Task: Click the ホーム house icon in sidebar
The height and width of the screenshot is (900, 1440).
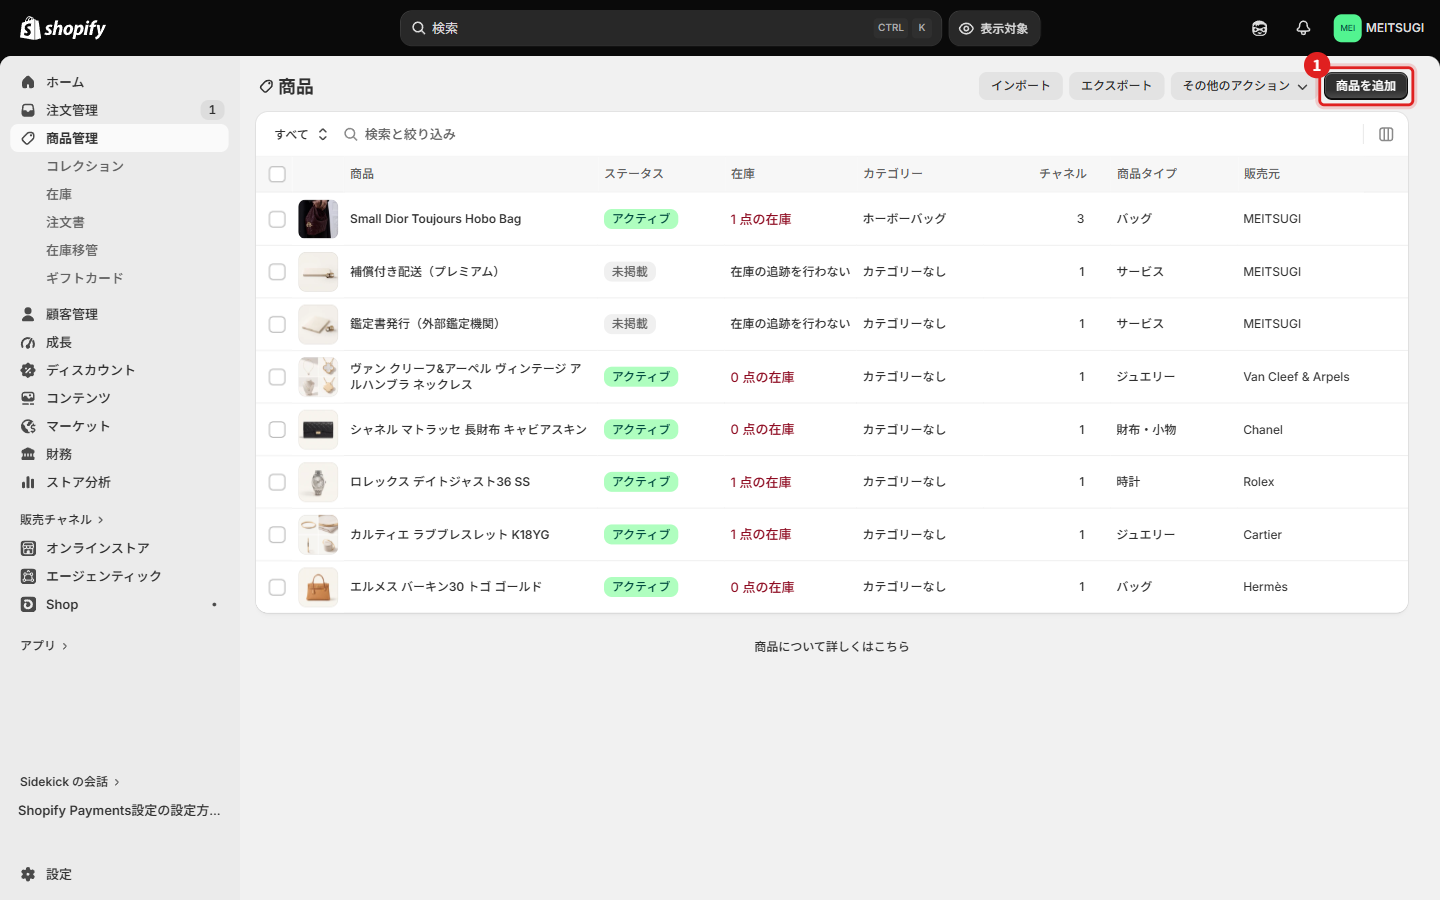Action: tap(28, 82)
